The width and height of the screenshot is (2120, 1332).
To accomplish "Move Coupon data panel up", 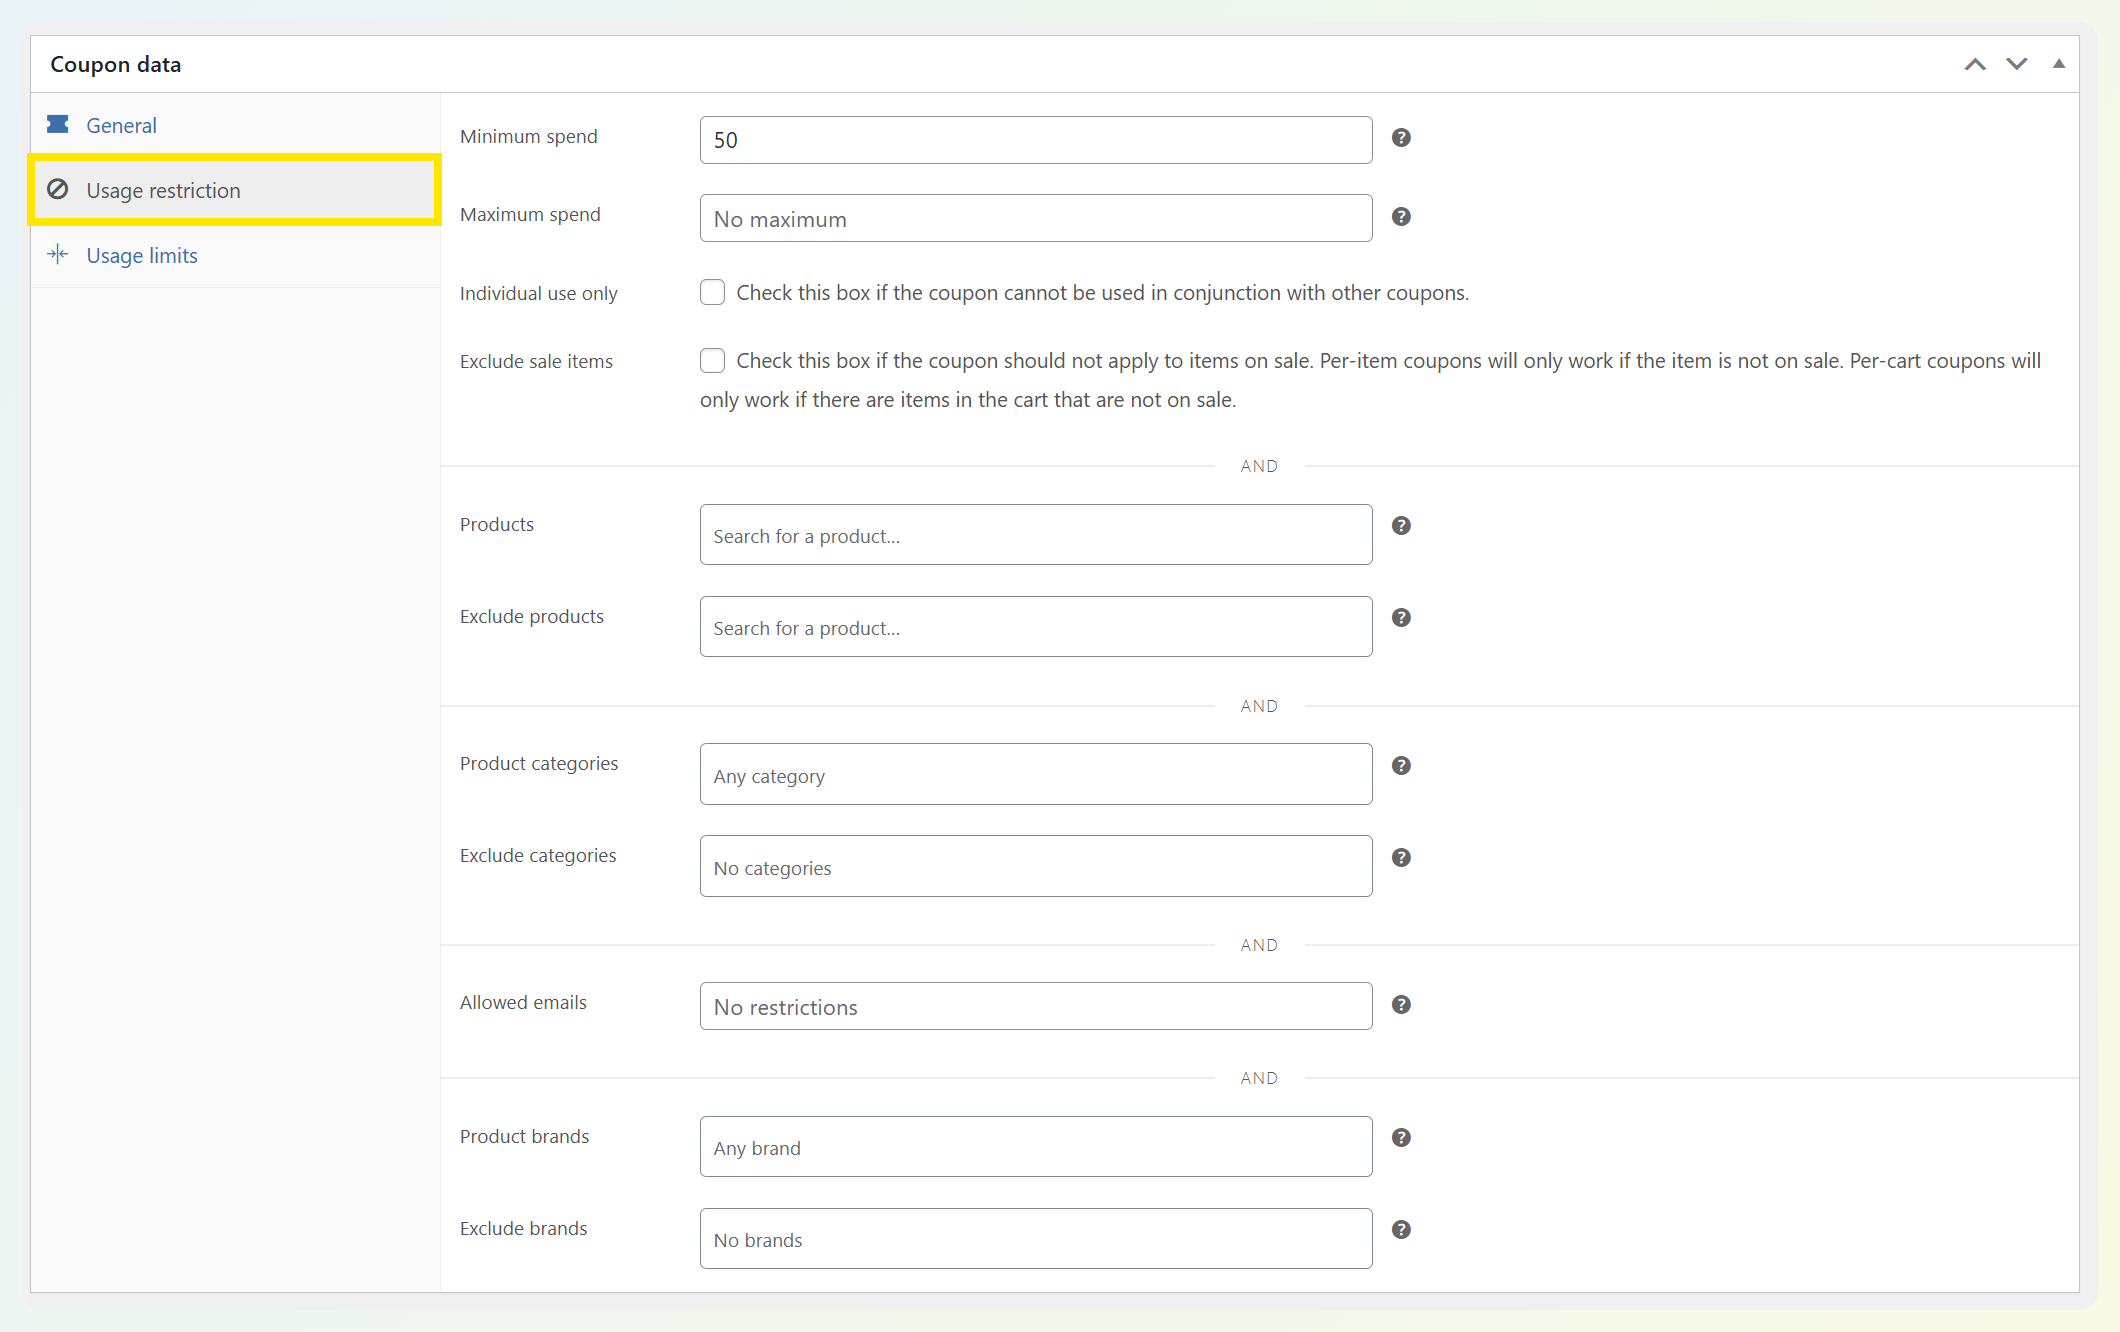I will click(1975, 64).
